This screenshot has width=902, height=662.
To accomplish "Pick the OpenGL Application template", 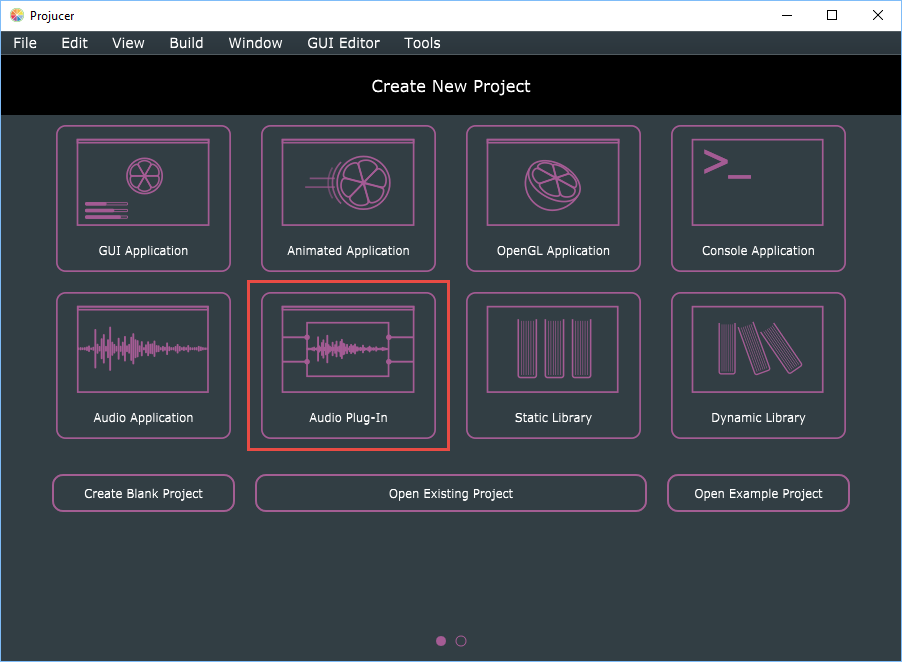I will 553,198.
